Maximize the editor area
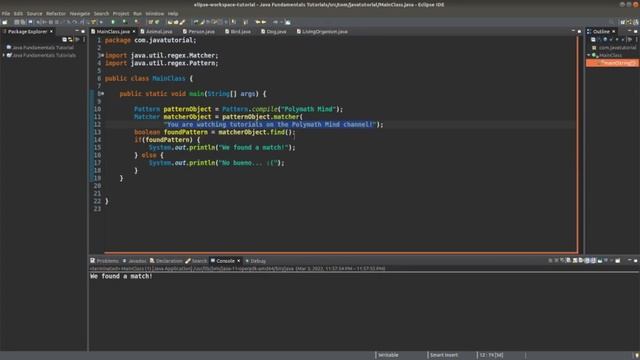This screenshot has width=640, height=360. click(x=579, y=31)
